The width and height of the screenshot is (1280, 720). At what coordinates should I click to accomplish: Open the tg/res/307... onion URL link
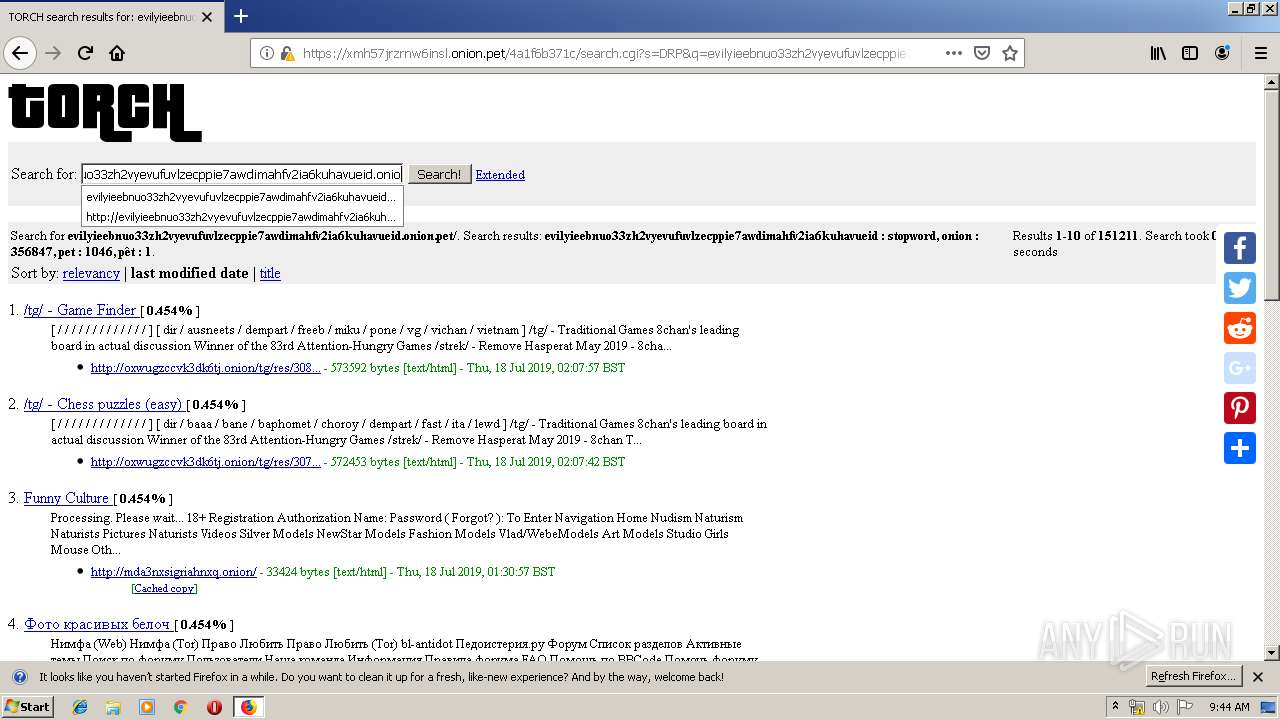(205, 462)
